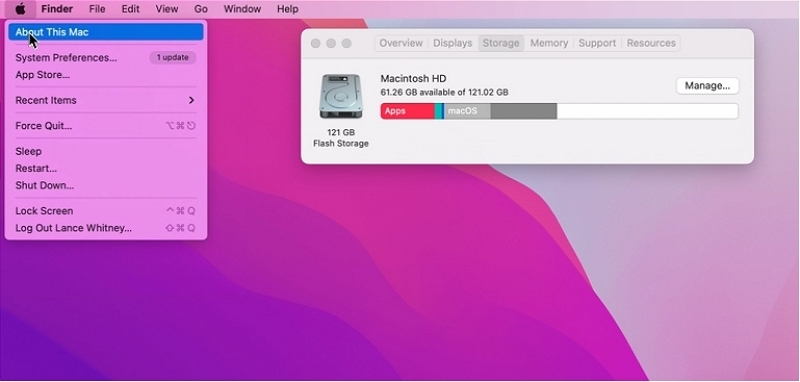Open the Window menu

pyautogui.click(x=242, y=9)
